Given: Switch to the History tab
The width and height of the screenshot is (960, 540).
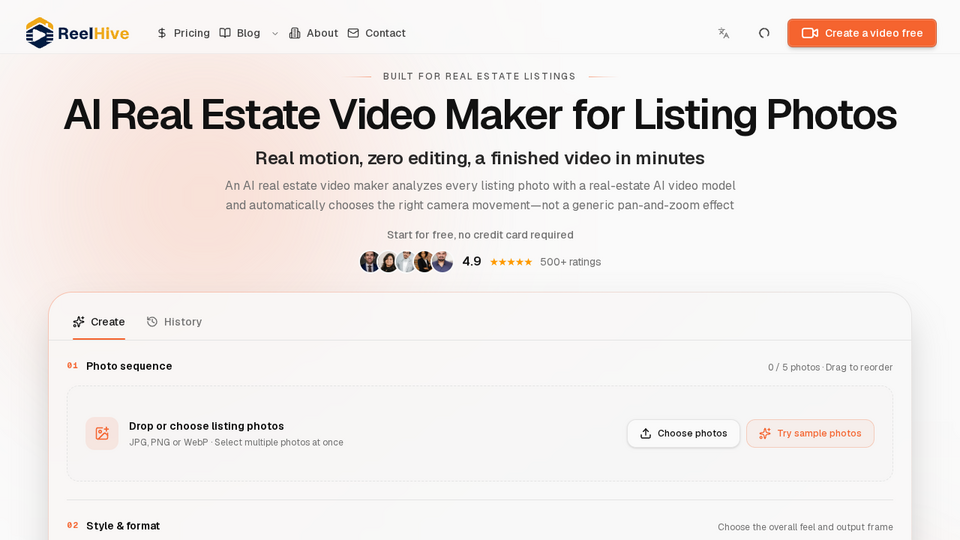Looking at the screenshot, I should coord(174,322).
